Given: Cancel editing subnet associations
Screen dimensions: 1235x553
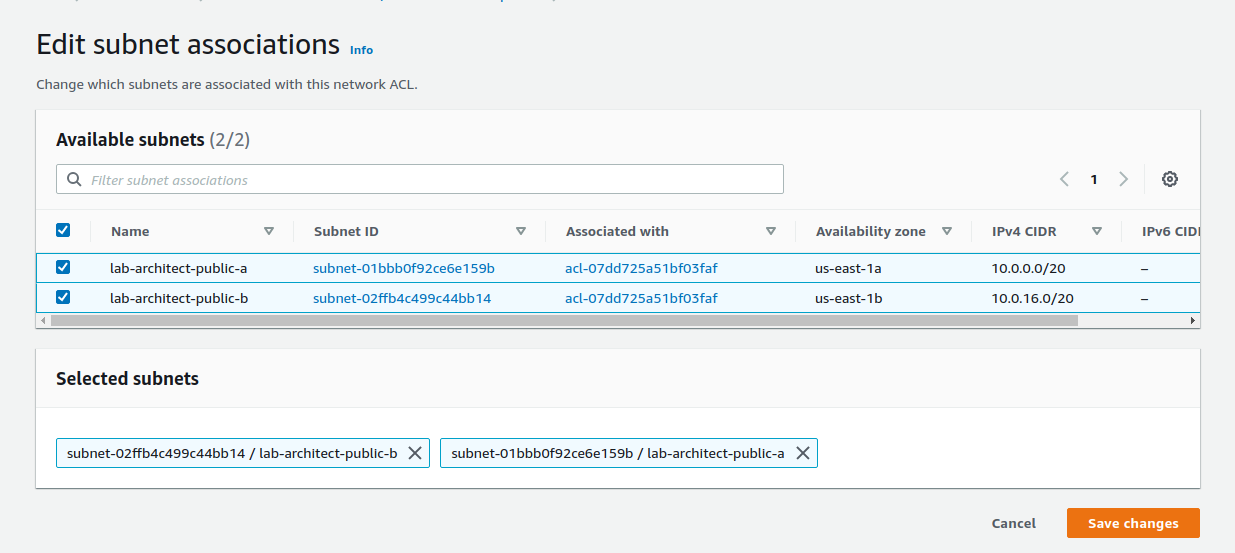Looking at the screenshot, I should click(x=1013, y=523).
